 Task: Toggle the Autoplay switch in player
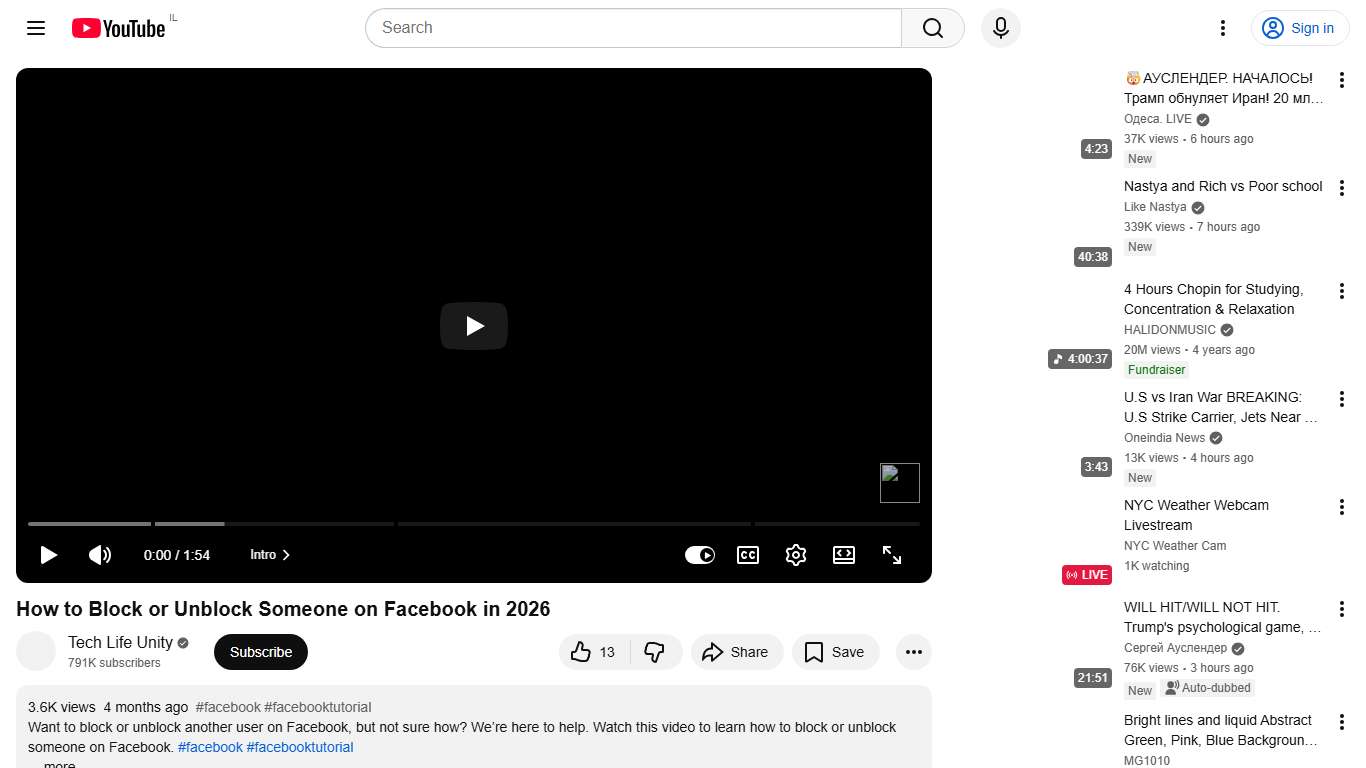(700, 555)
